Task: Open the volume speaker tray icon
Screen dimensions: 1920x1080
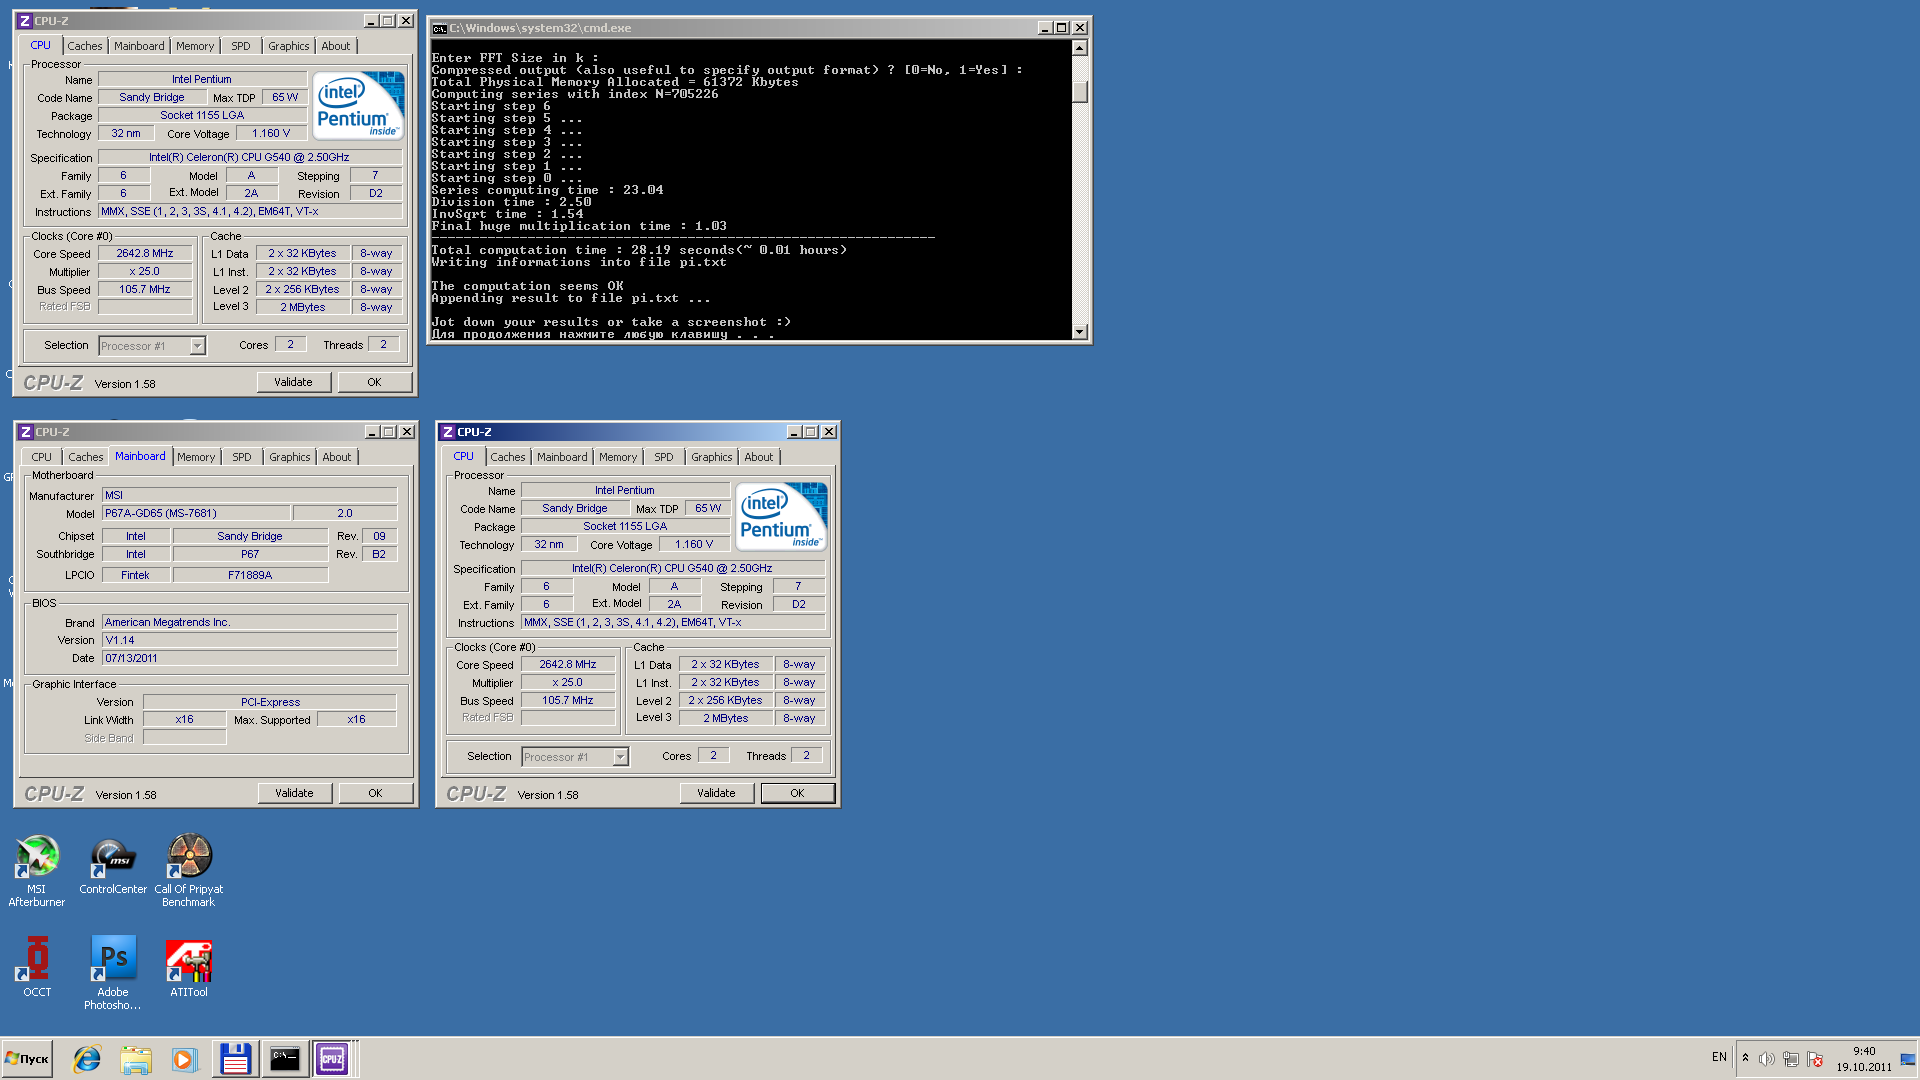Action: point(1767,1059)
